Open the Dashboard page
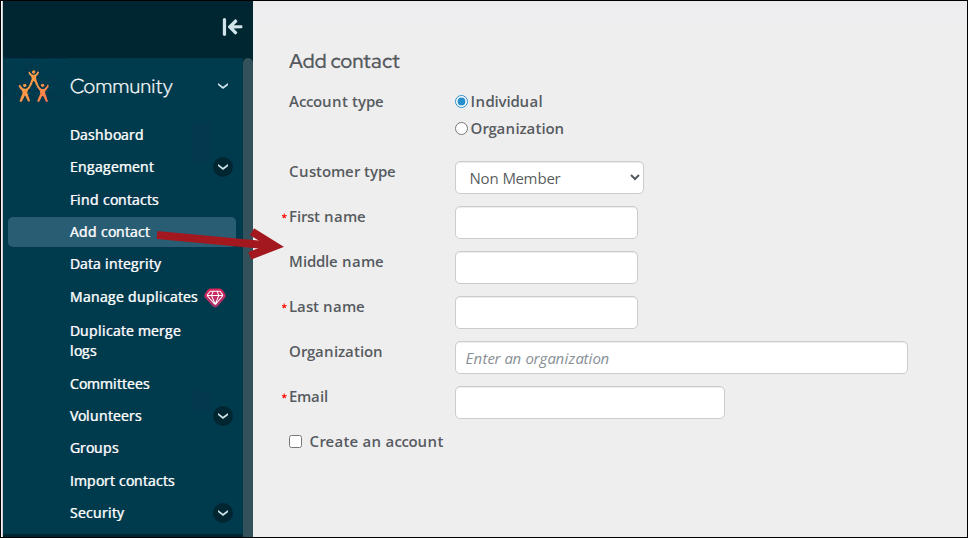 [106, 135]
